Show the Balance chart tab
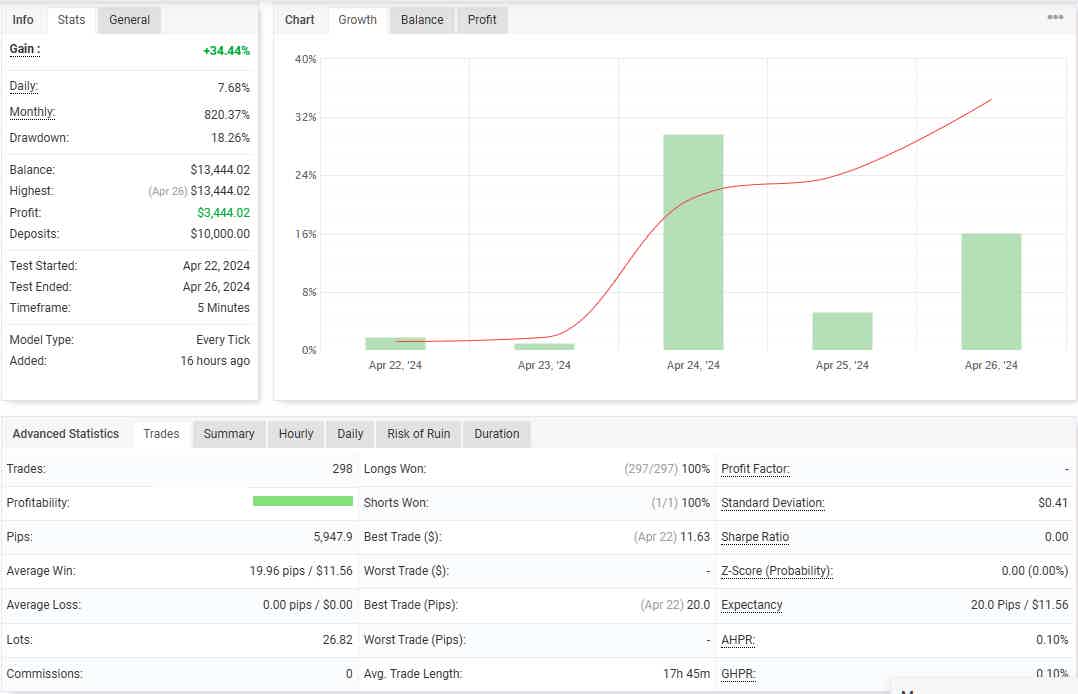1078x694 pixels. [x=422, y=20]
